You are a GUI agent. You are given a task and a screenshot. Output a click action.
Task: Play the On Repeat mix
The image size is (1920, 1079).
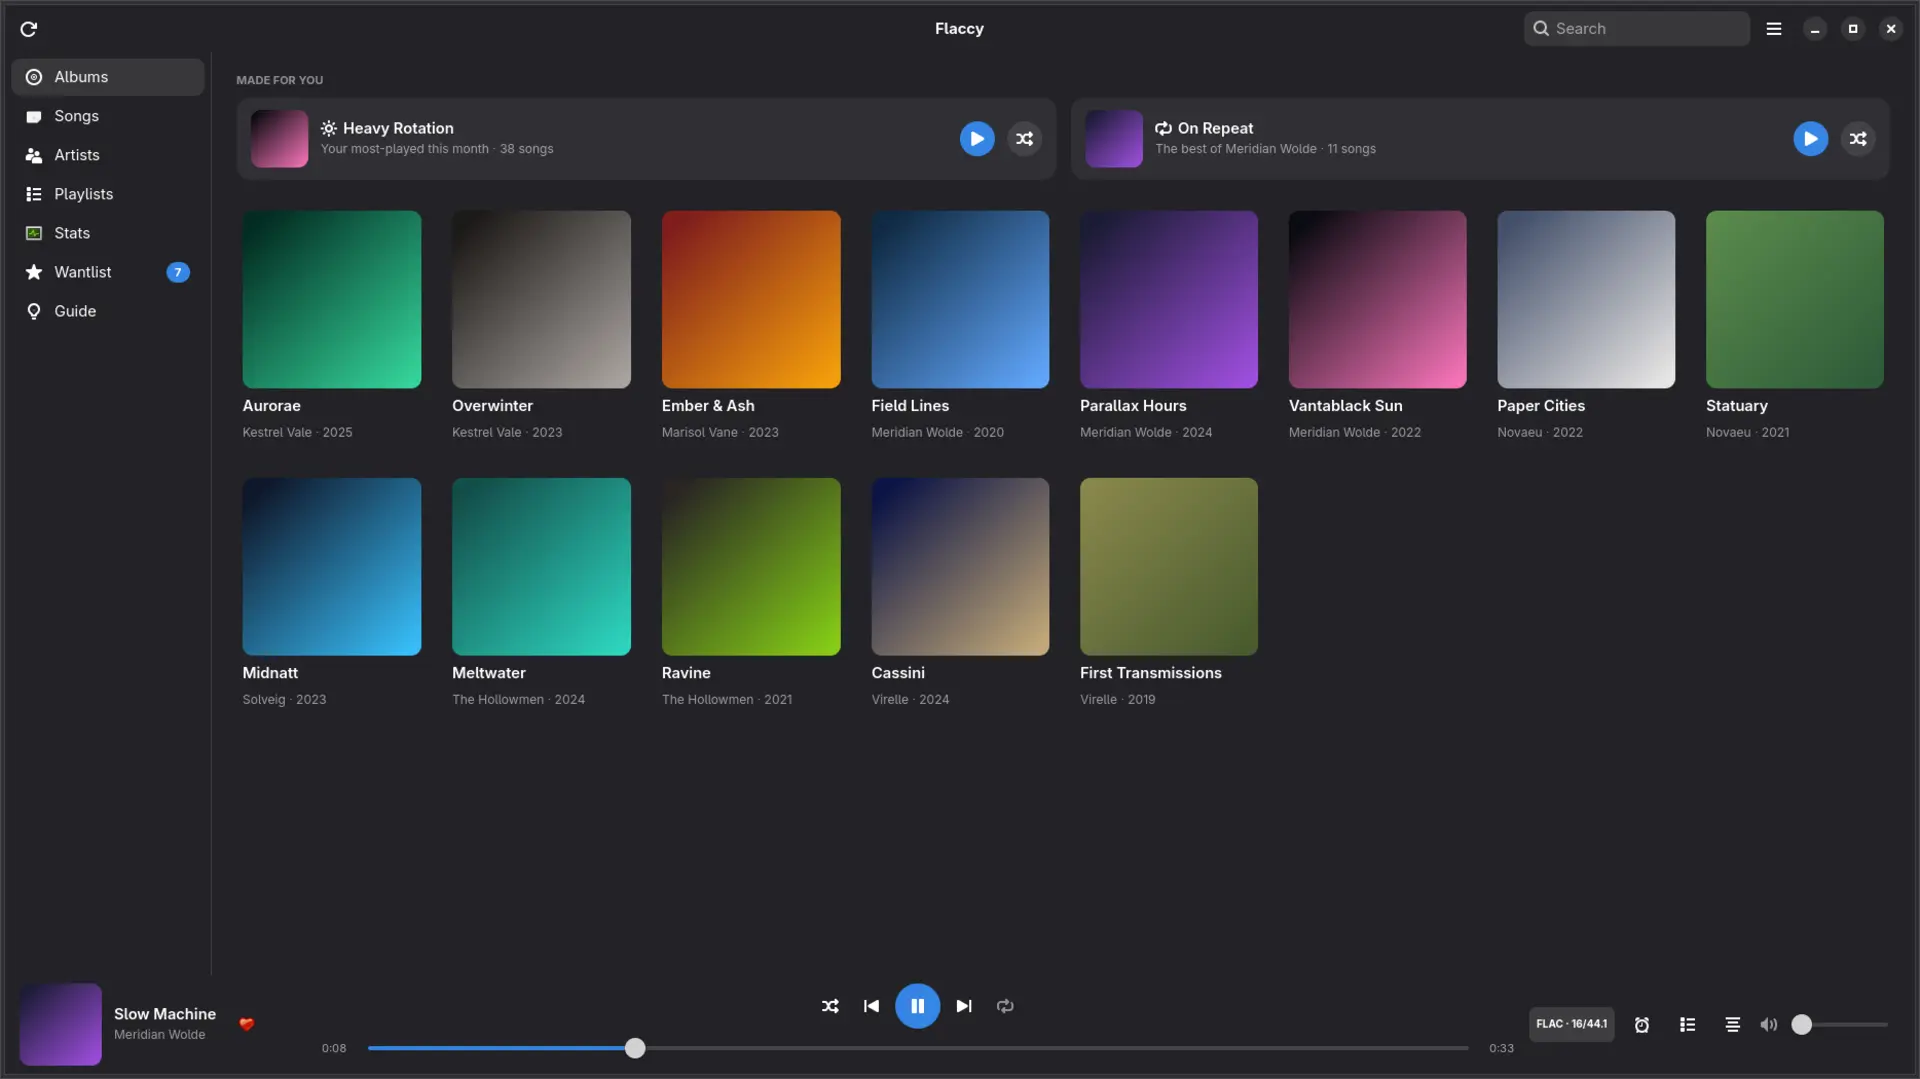[1810, 139]
